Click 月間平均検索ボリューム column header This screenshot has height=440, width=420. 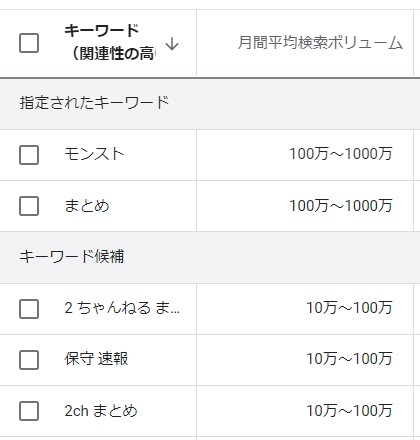point(320,43)
